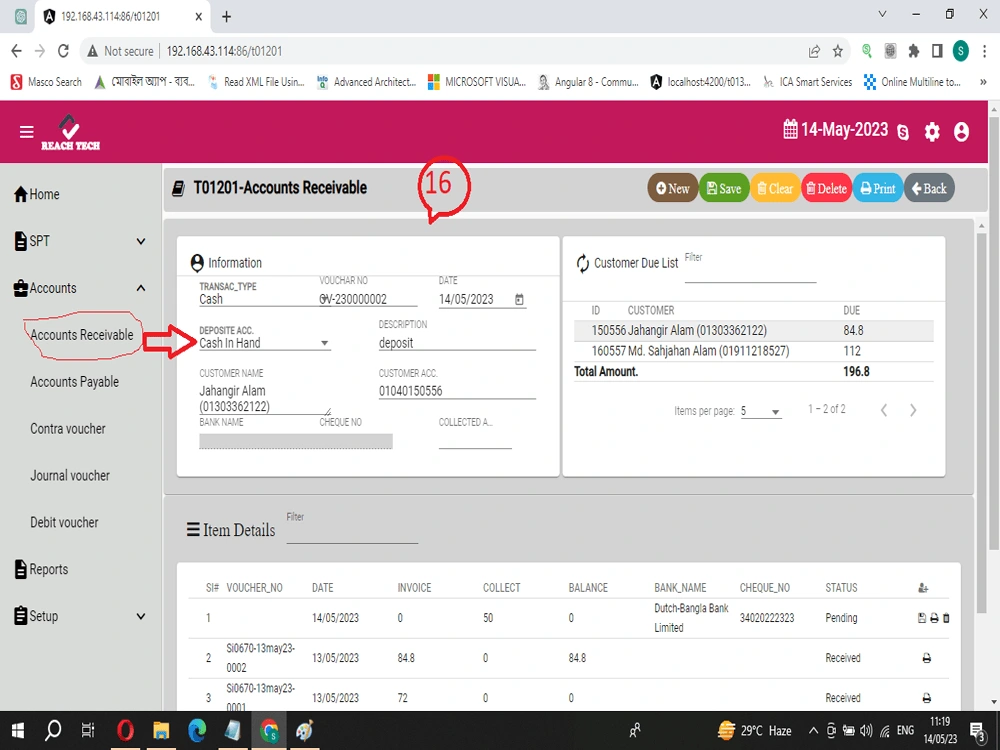The height and width of the screenshot is (750, 1000).
Task: Click Item Details filter field
Action: pyautogui.click(x=352, y=534)
